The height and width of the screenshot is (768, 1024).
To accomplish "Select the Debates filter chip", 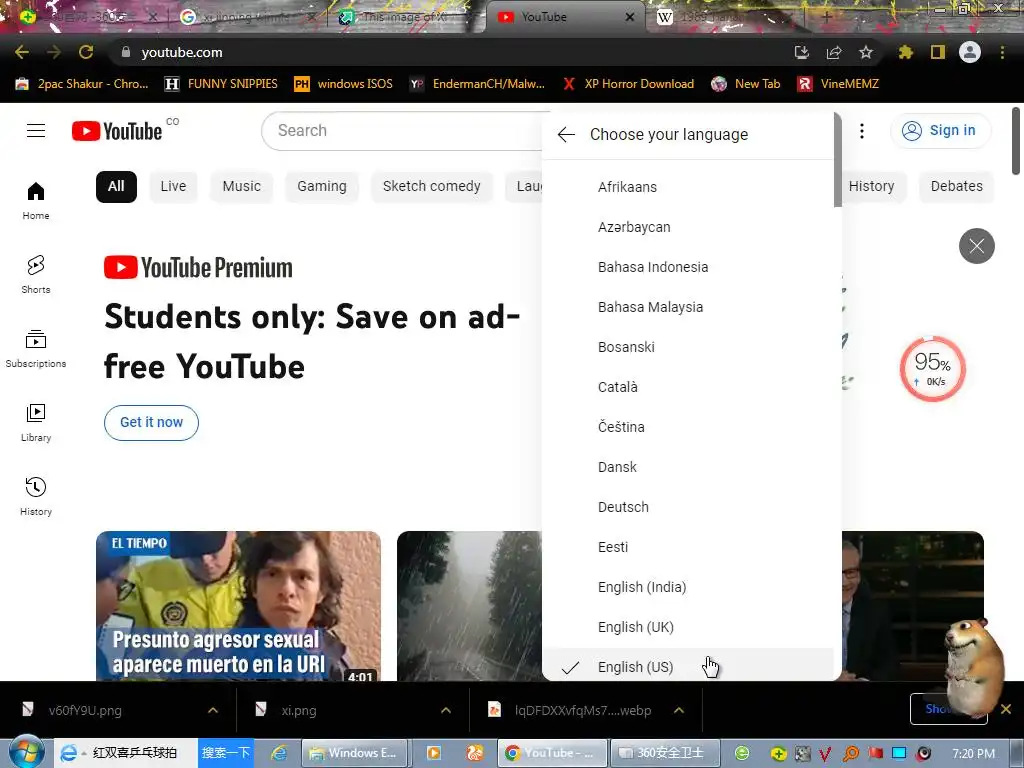I will (957, 187).
